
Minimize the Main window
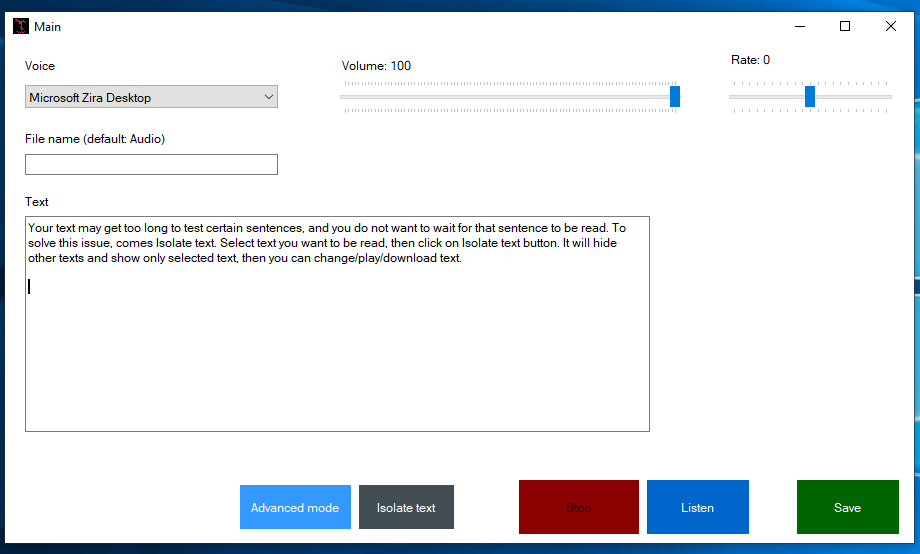pos(800,26)
